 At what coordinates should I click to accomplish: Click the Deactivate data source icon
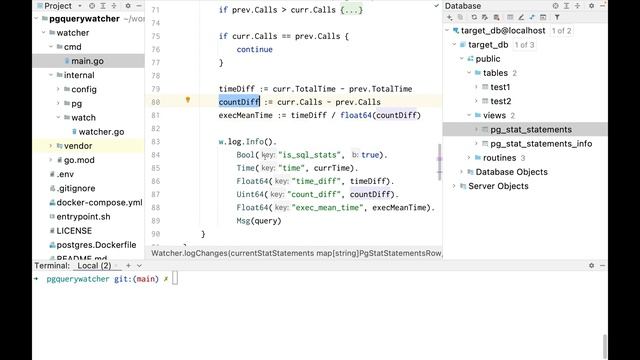[496, 17]
